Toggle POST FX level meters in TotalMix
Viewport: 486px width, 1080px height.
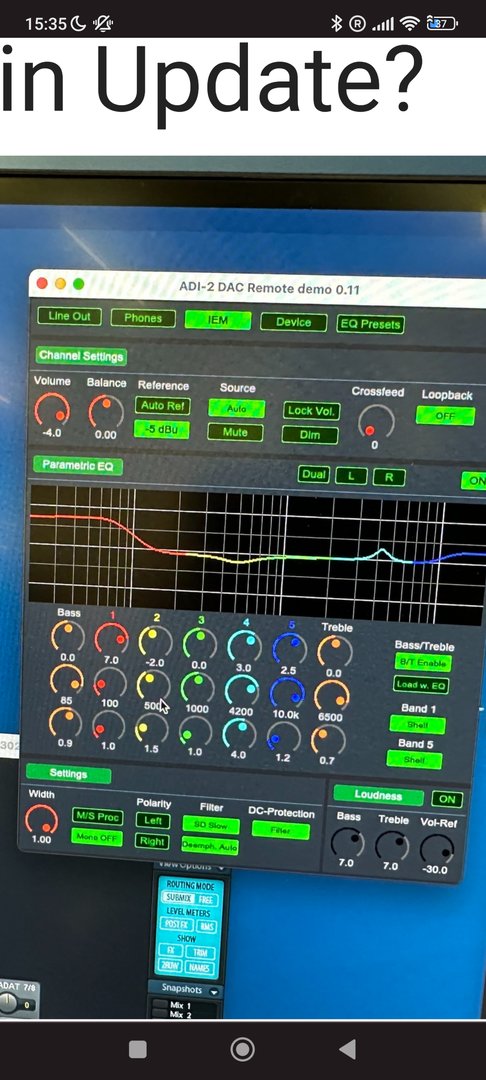tap(178, 925)
